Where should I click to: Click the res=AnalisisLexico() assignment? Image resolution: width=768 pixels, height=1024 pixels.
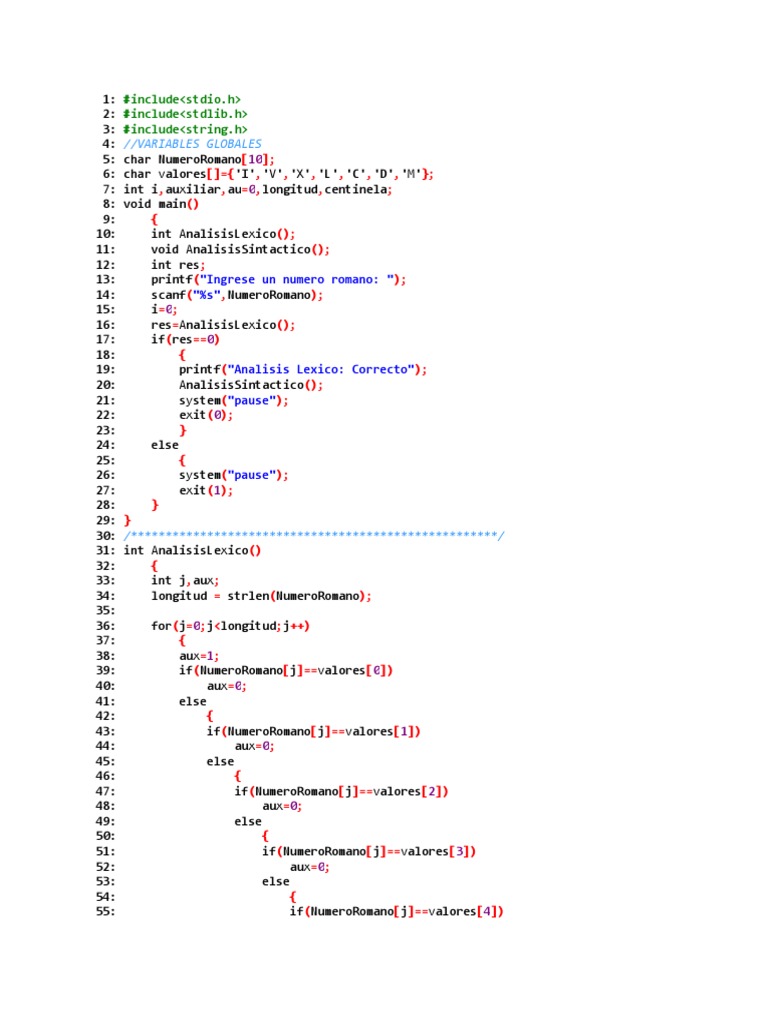223,325
